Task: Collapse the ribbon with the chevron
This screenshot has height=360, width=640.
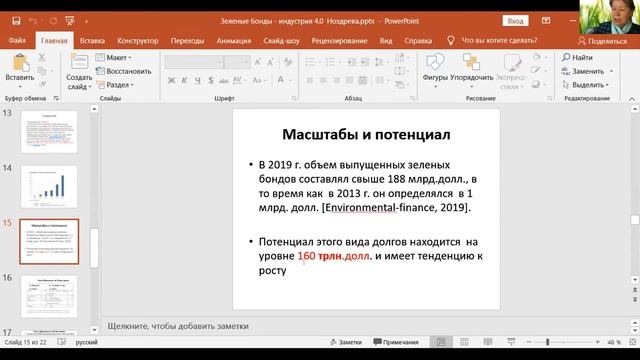Action: coord(632,99)
